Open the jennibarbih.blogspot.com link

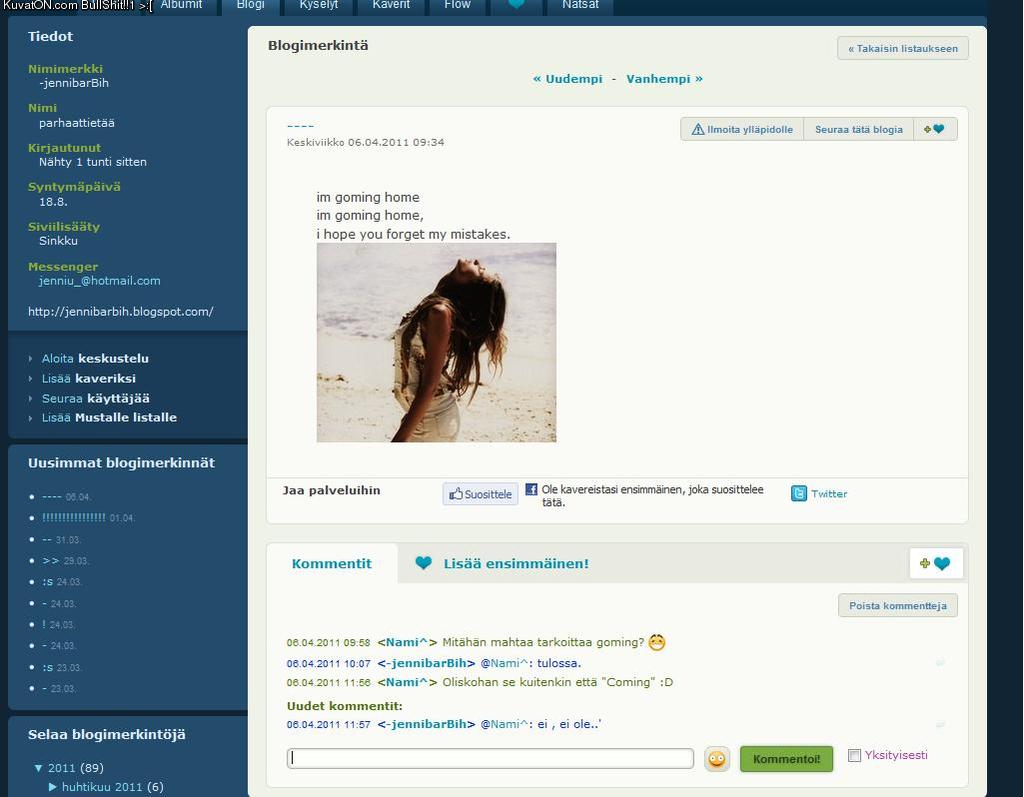(120, 312)
